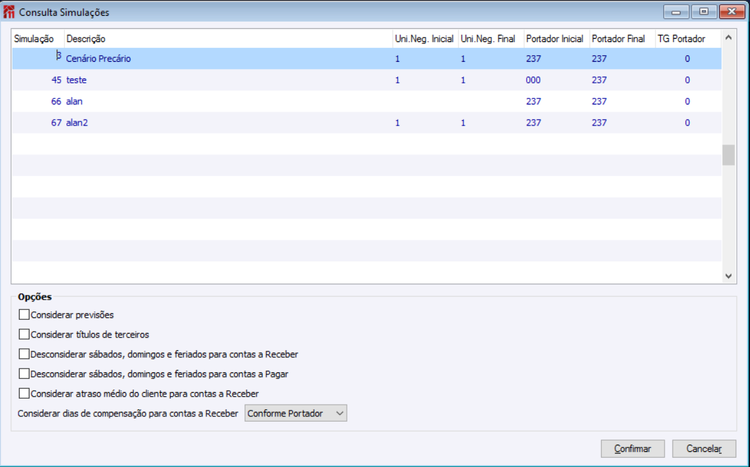Maximize the Consulta Simulações window
The image size is (750, 467).
click(704, 12)
